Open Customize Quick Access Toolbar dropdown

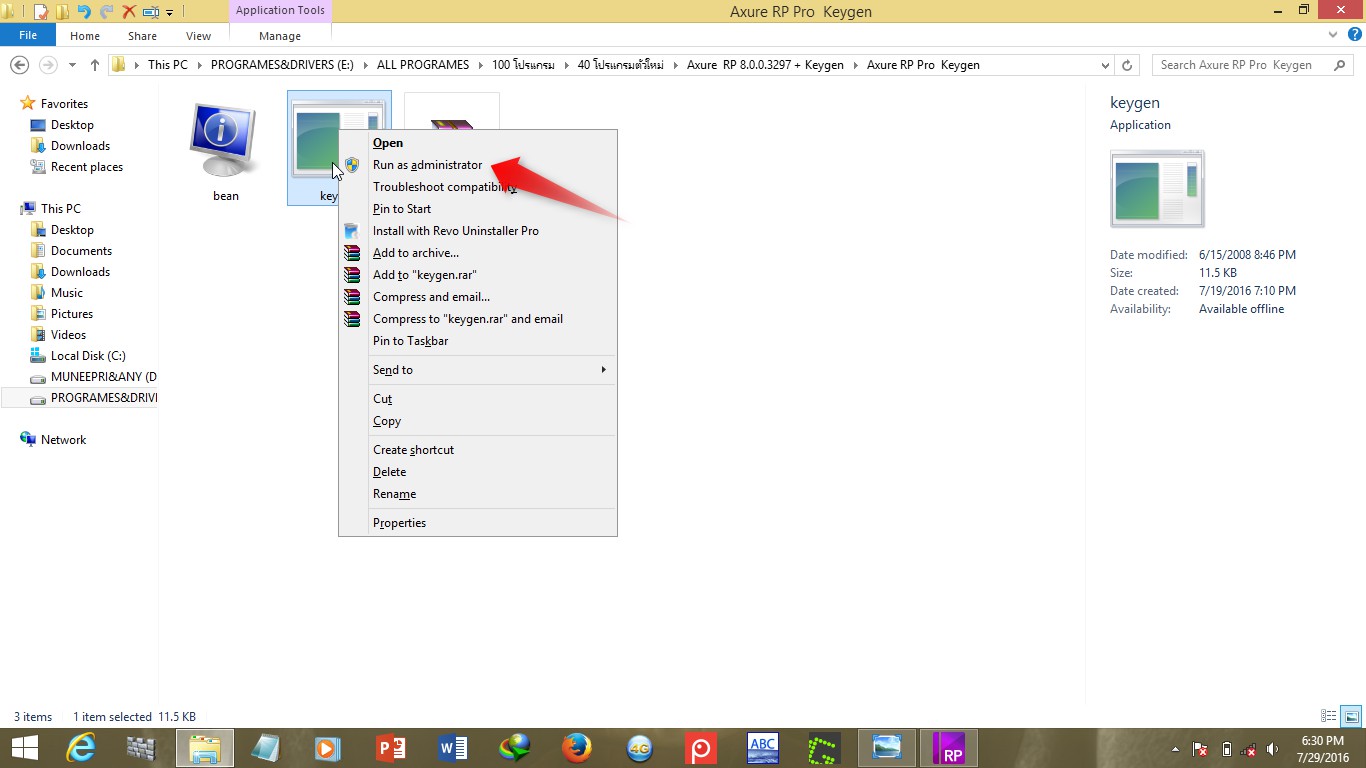[169, 13]
